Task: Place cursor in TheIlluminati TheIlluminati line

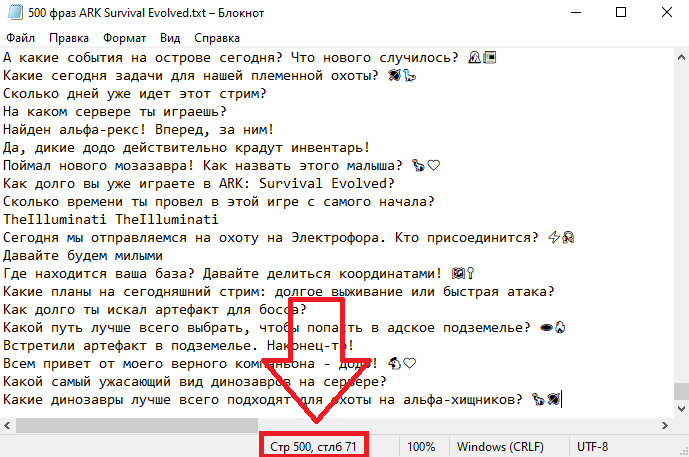Action: click(x=110, y=219)
